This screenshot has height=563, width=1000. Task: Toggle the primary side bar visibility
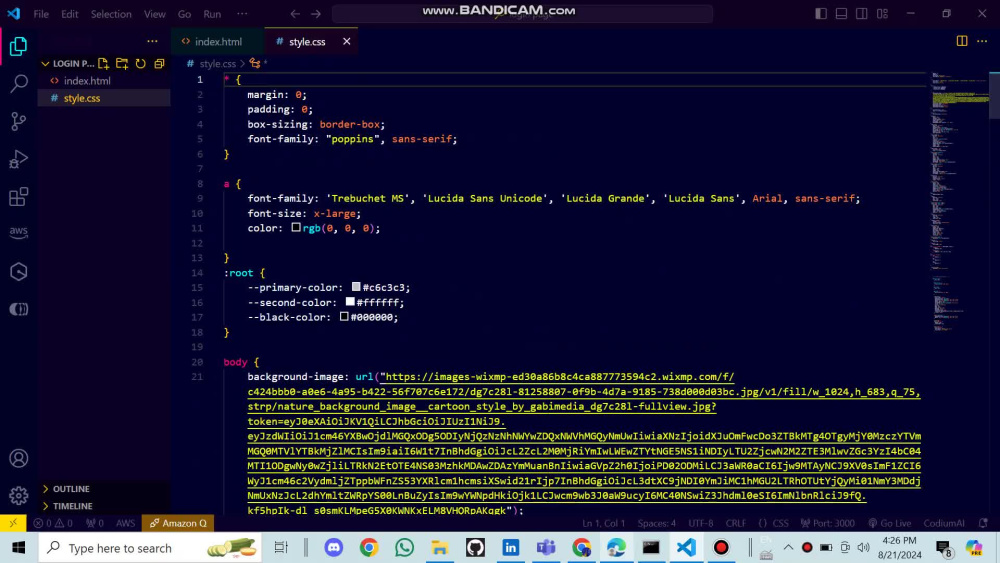821,13
